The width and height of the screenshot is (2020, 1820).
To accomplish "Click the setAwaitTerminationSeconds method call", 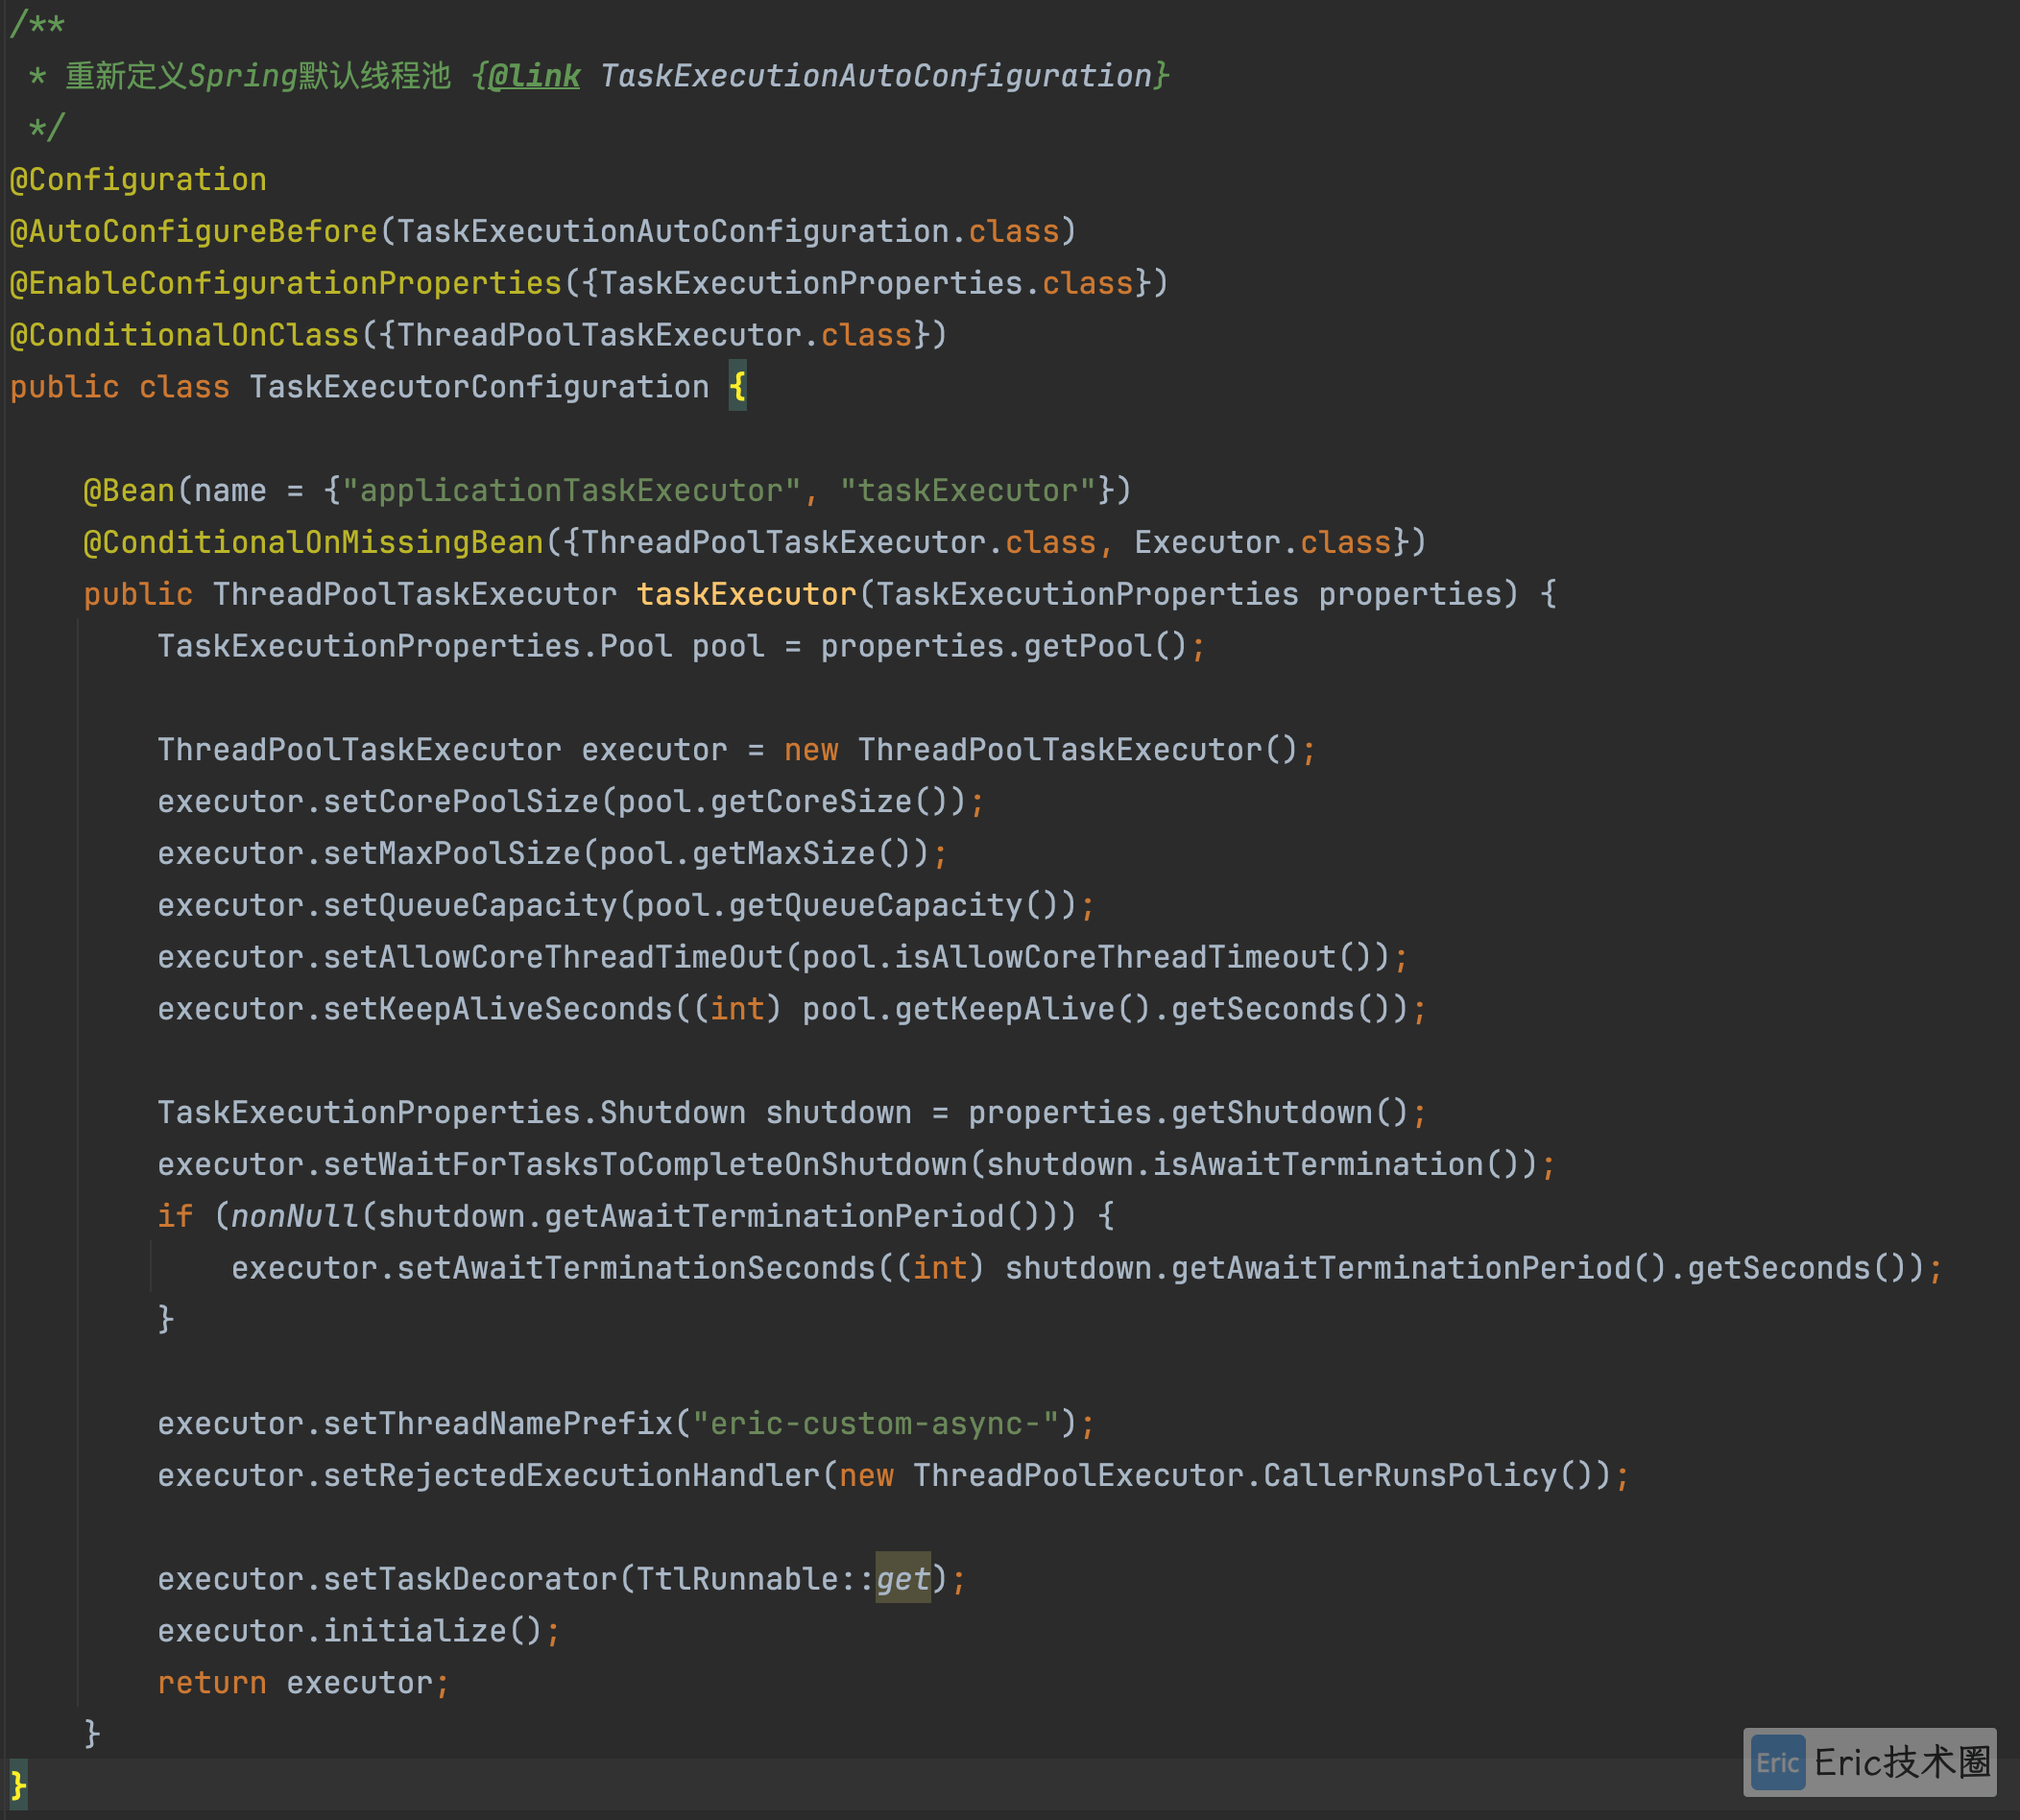I will click(636, 1269).
